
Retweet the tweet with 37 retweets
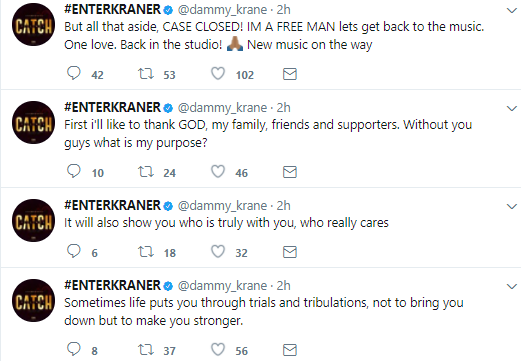(146, 349)
